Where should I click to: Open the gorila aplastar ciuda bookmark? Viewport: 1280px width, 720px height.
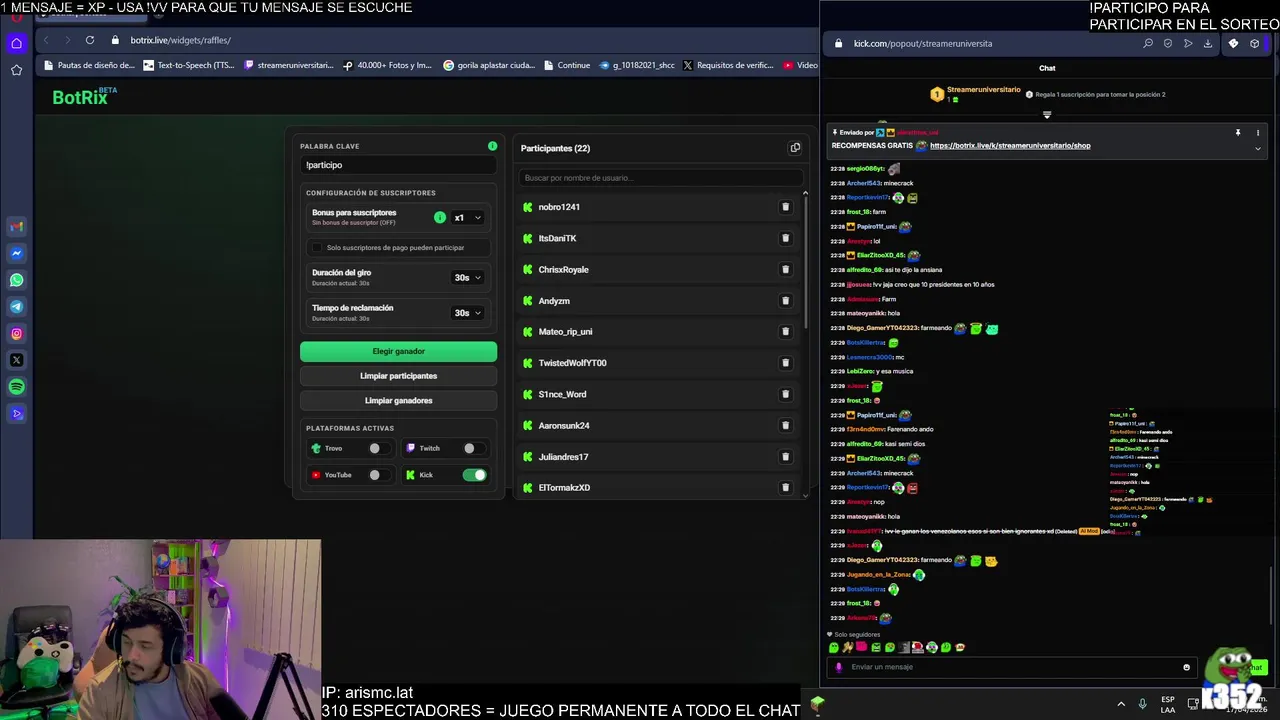(488, 65)
